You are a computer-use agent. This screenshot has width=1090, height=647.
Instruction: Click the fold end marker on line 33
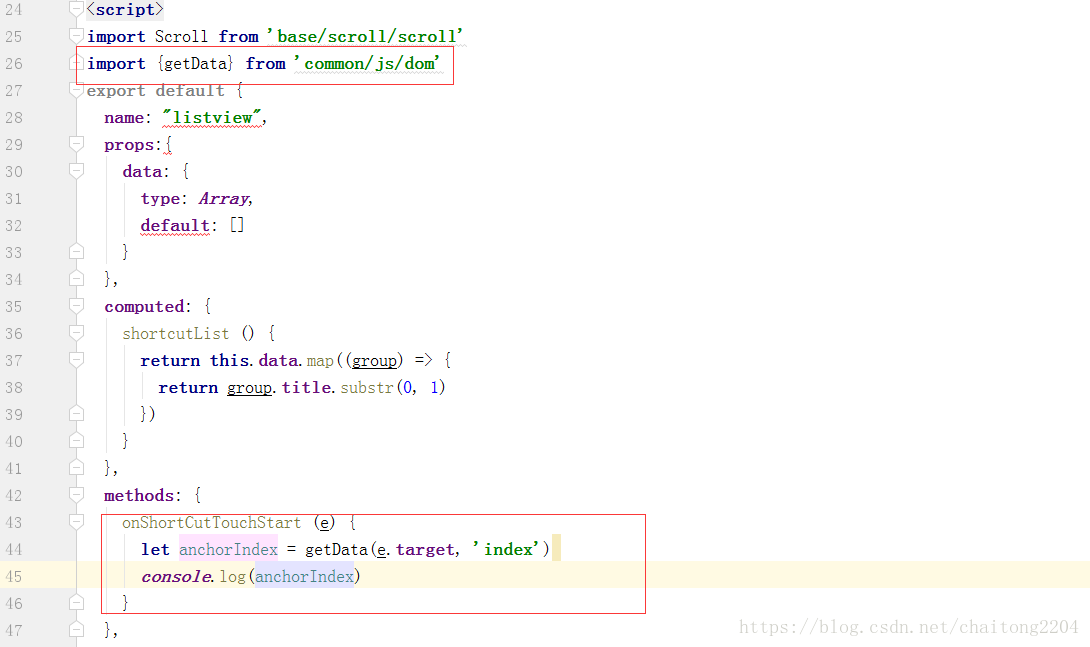pyautogui.click(x=76, y=252)
